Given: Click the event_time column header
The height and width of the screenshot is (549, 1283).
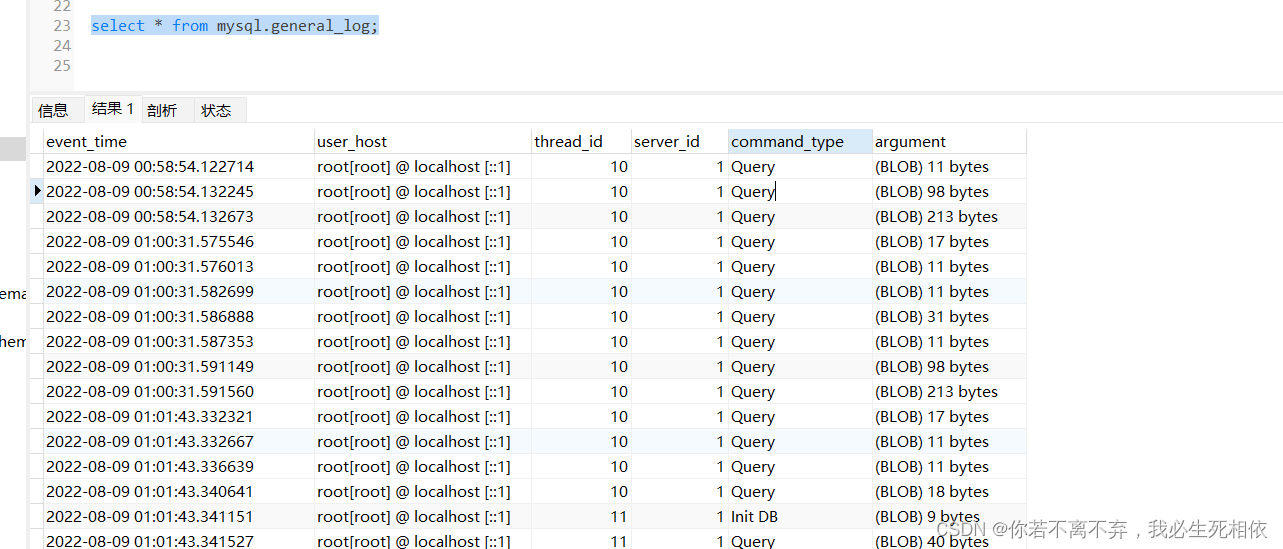Looking at the screenshot, I should point(179,141).
